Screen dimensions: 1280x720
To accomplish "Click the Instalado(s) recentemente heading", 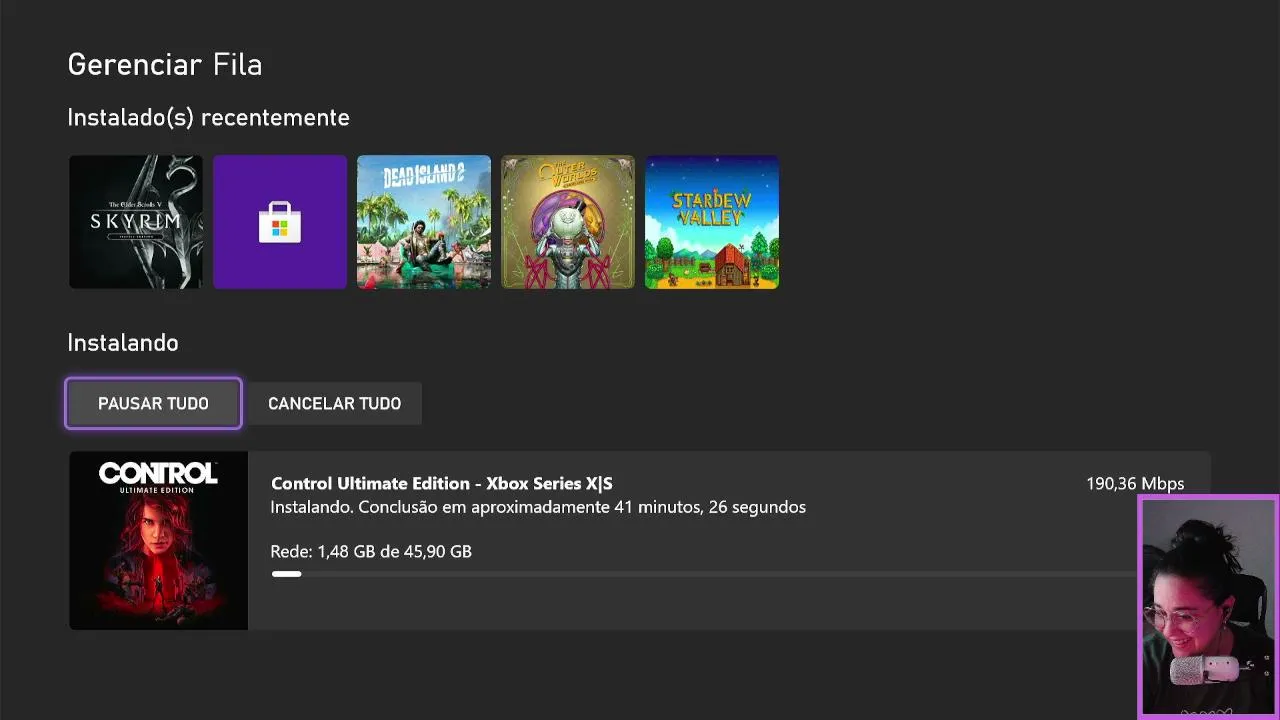I will tap(208, 118).
